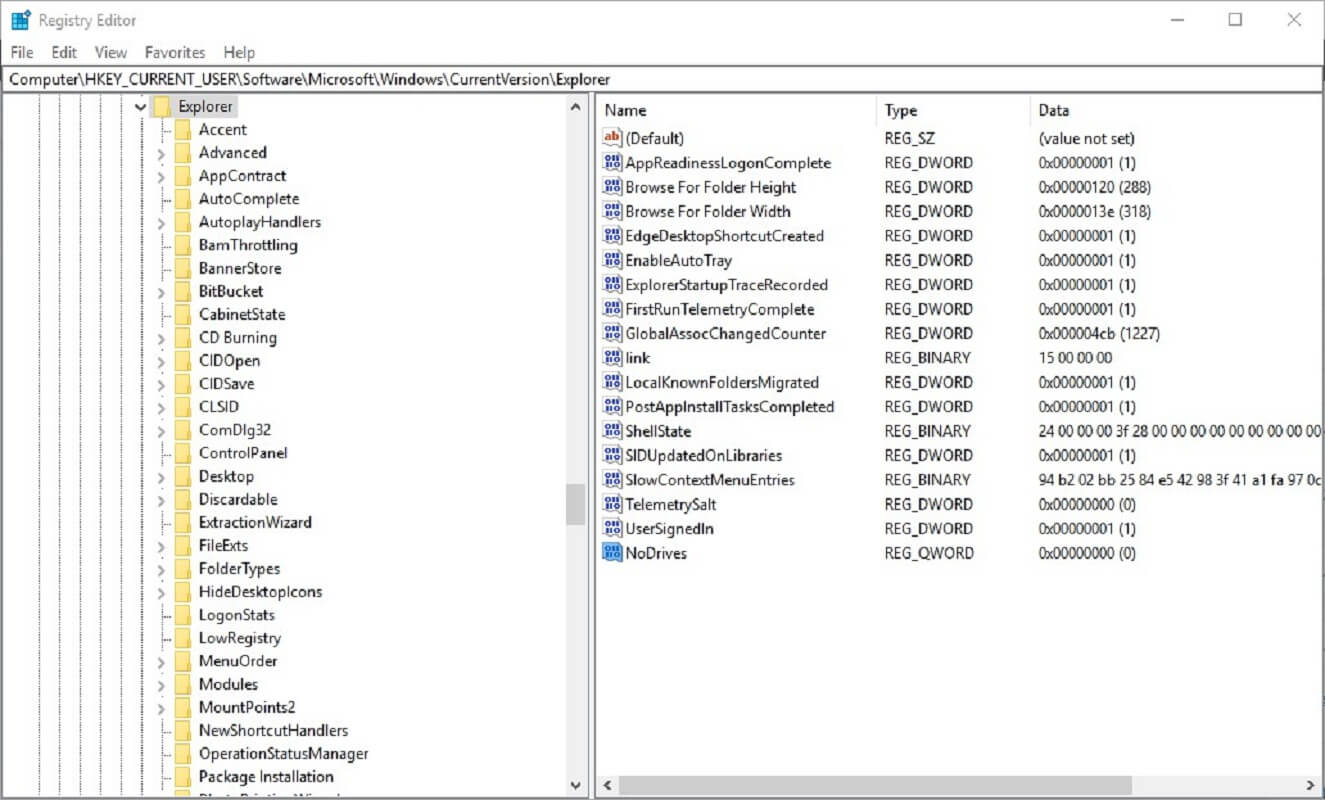Select the BannerStore key
Screen dimensions: 1325x800
click(240, 268)
